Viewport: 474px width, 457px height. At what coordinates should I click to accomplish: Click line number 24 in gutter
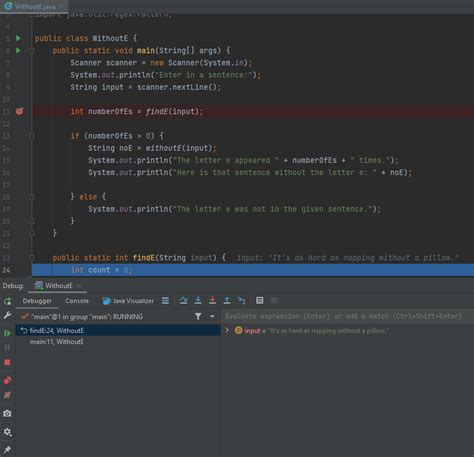[6, 270]
